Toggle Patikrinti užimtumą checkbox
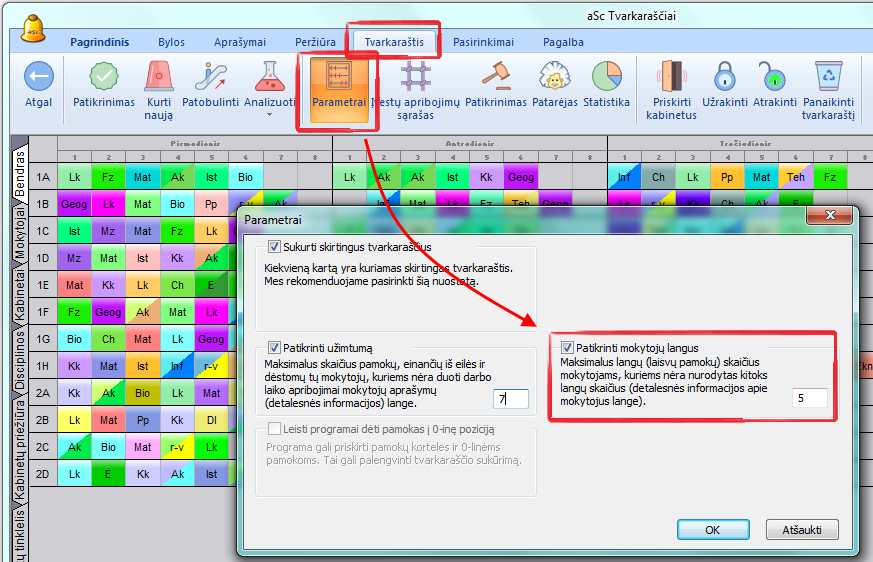Image resolution: width=873 pixels, height=562 pixels. coord(275,348)
